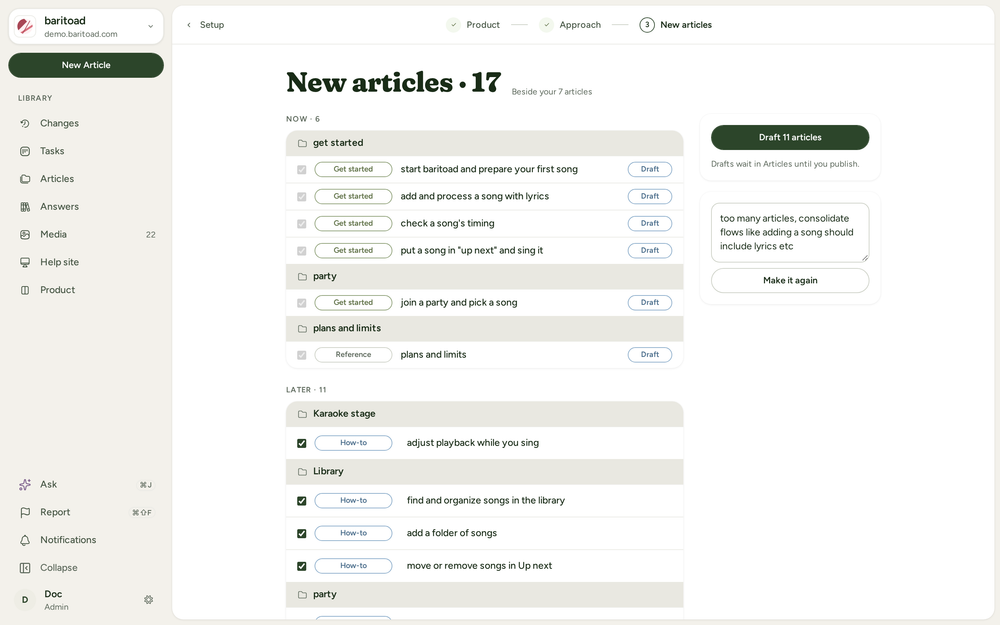Open type dropdown for join a party article

pos(353,302)
